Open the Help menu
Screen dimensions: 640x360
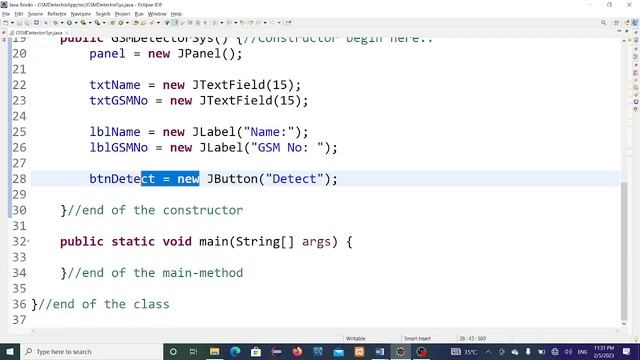point(176,14)
